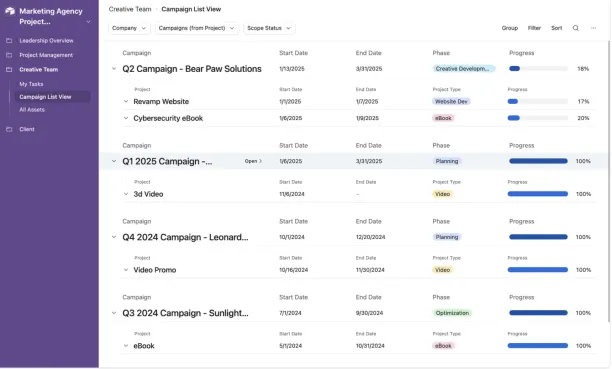Screen dimensions: 612x369
Task: Click the Project Management folder icon
Action: [9, 55]
